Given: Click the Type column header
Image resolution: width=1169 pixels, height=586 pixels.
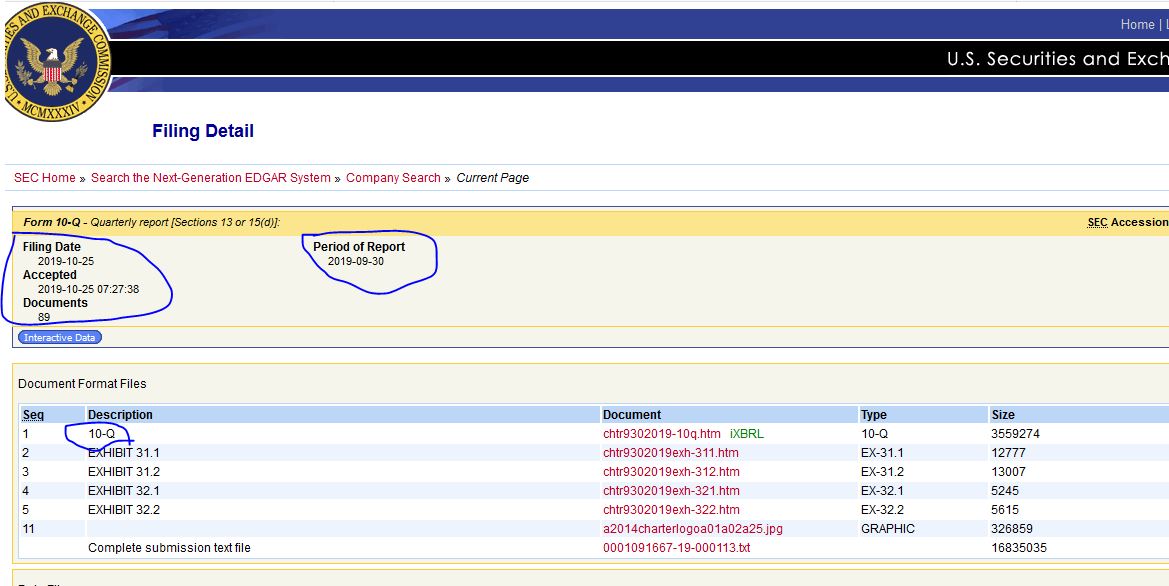Looking at the screenshot, I should pos(872,415).
